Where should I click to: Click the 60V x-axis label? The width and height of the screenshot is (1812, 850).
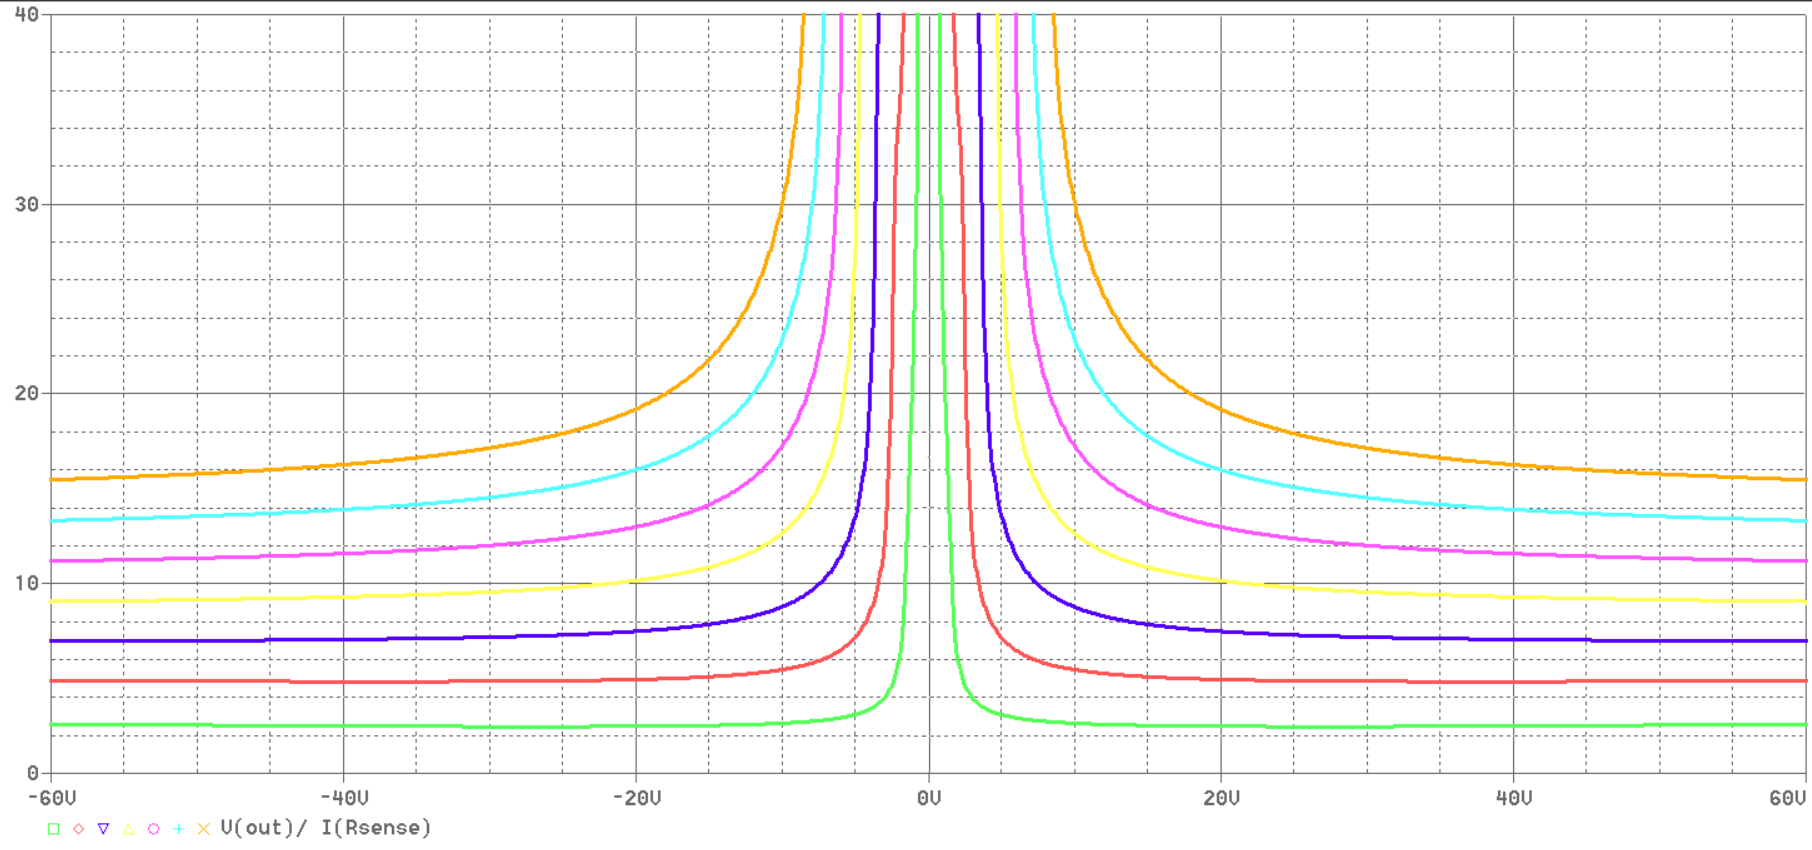click(x=1787, y=797)
